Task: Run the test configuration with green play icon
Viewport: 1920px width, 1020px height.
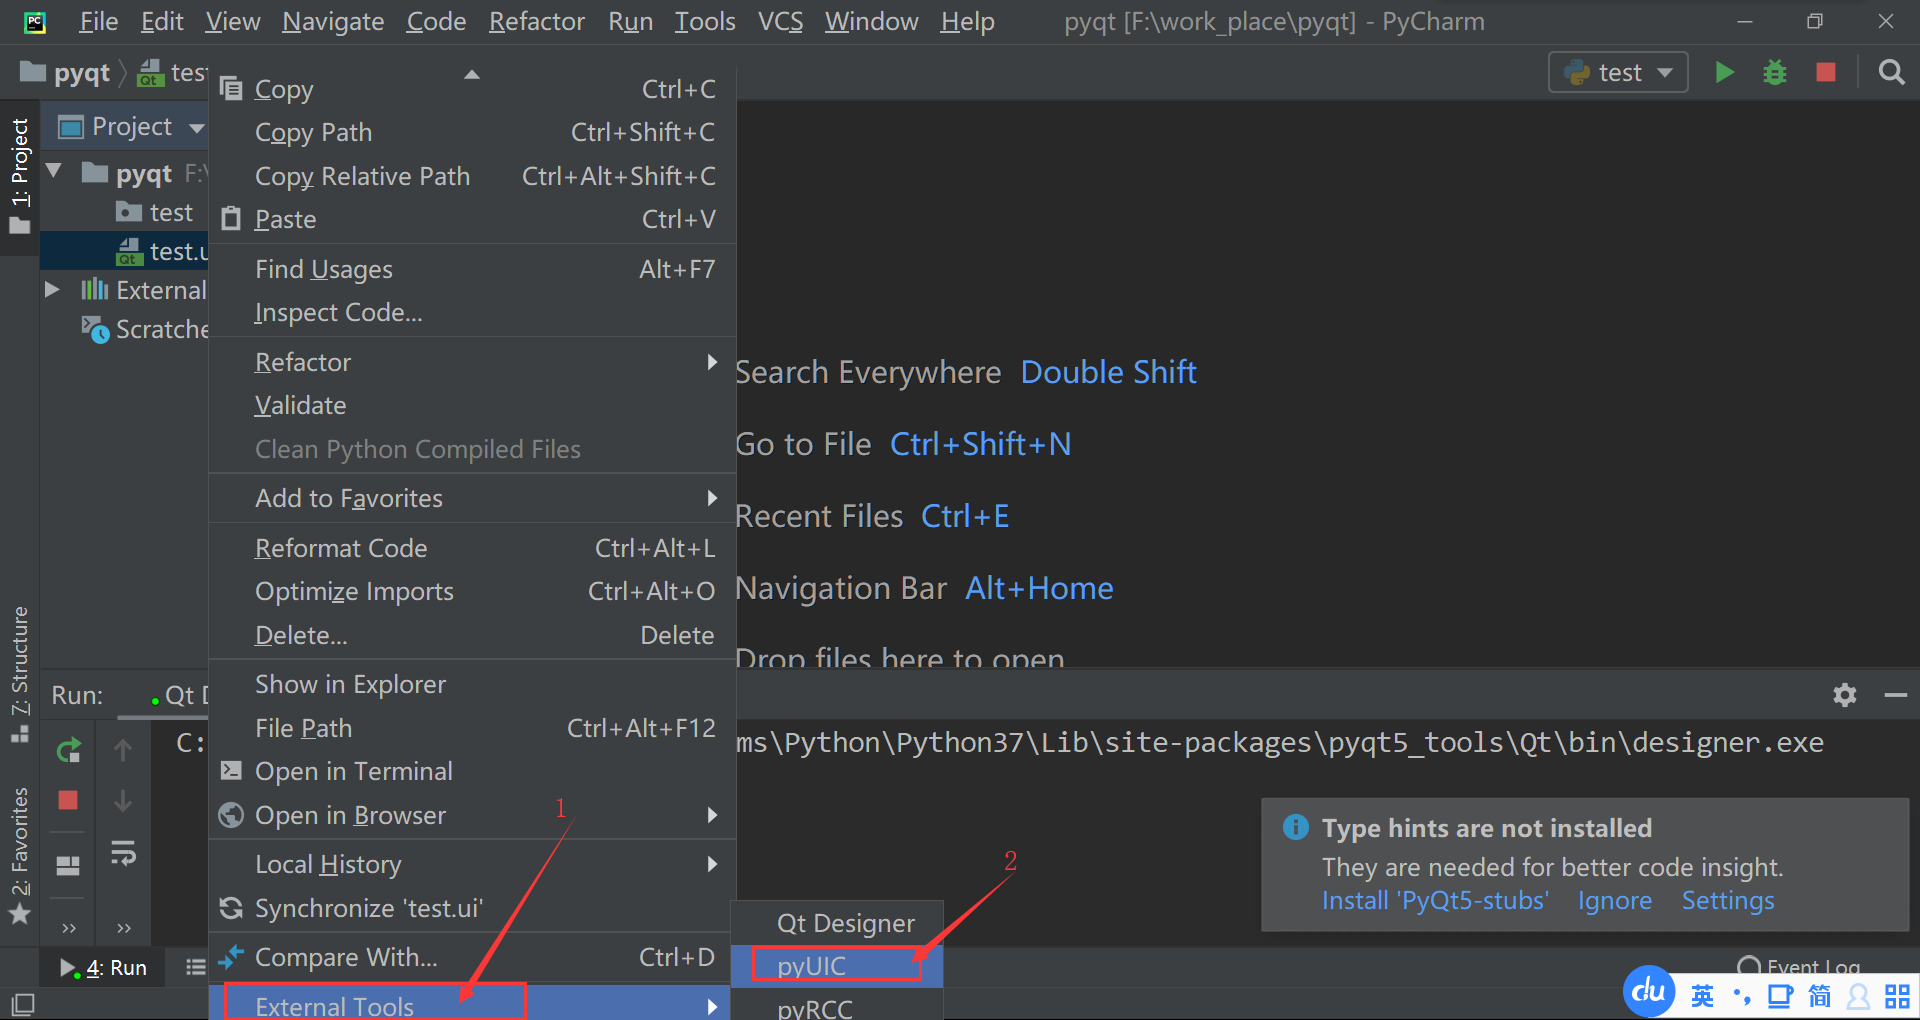Action: coord(1725,72)
